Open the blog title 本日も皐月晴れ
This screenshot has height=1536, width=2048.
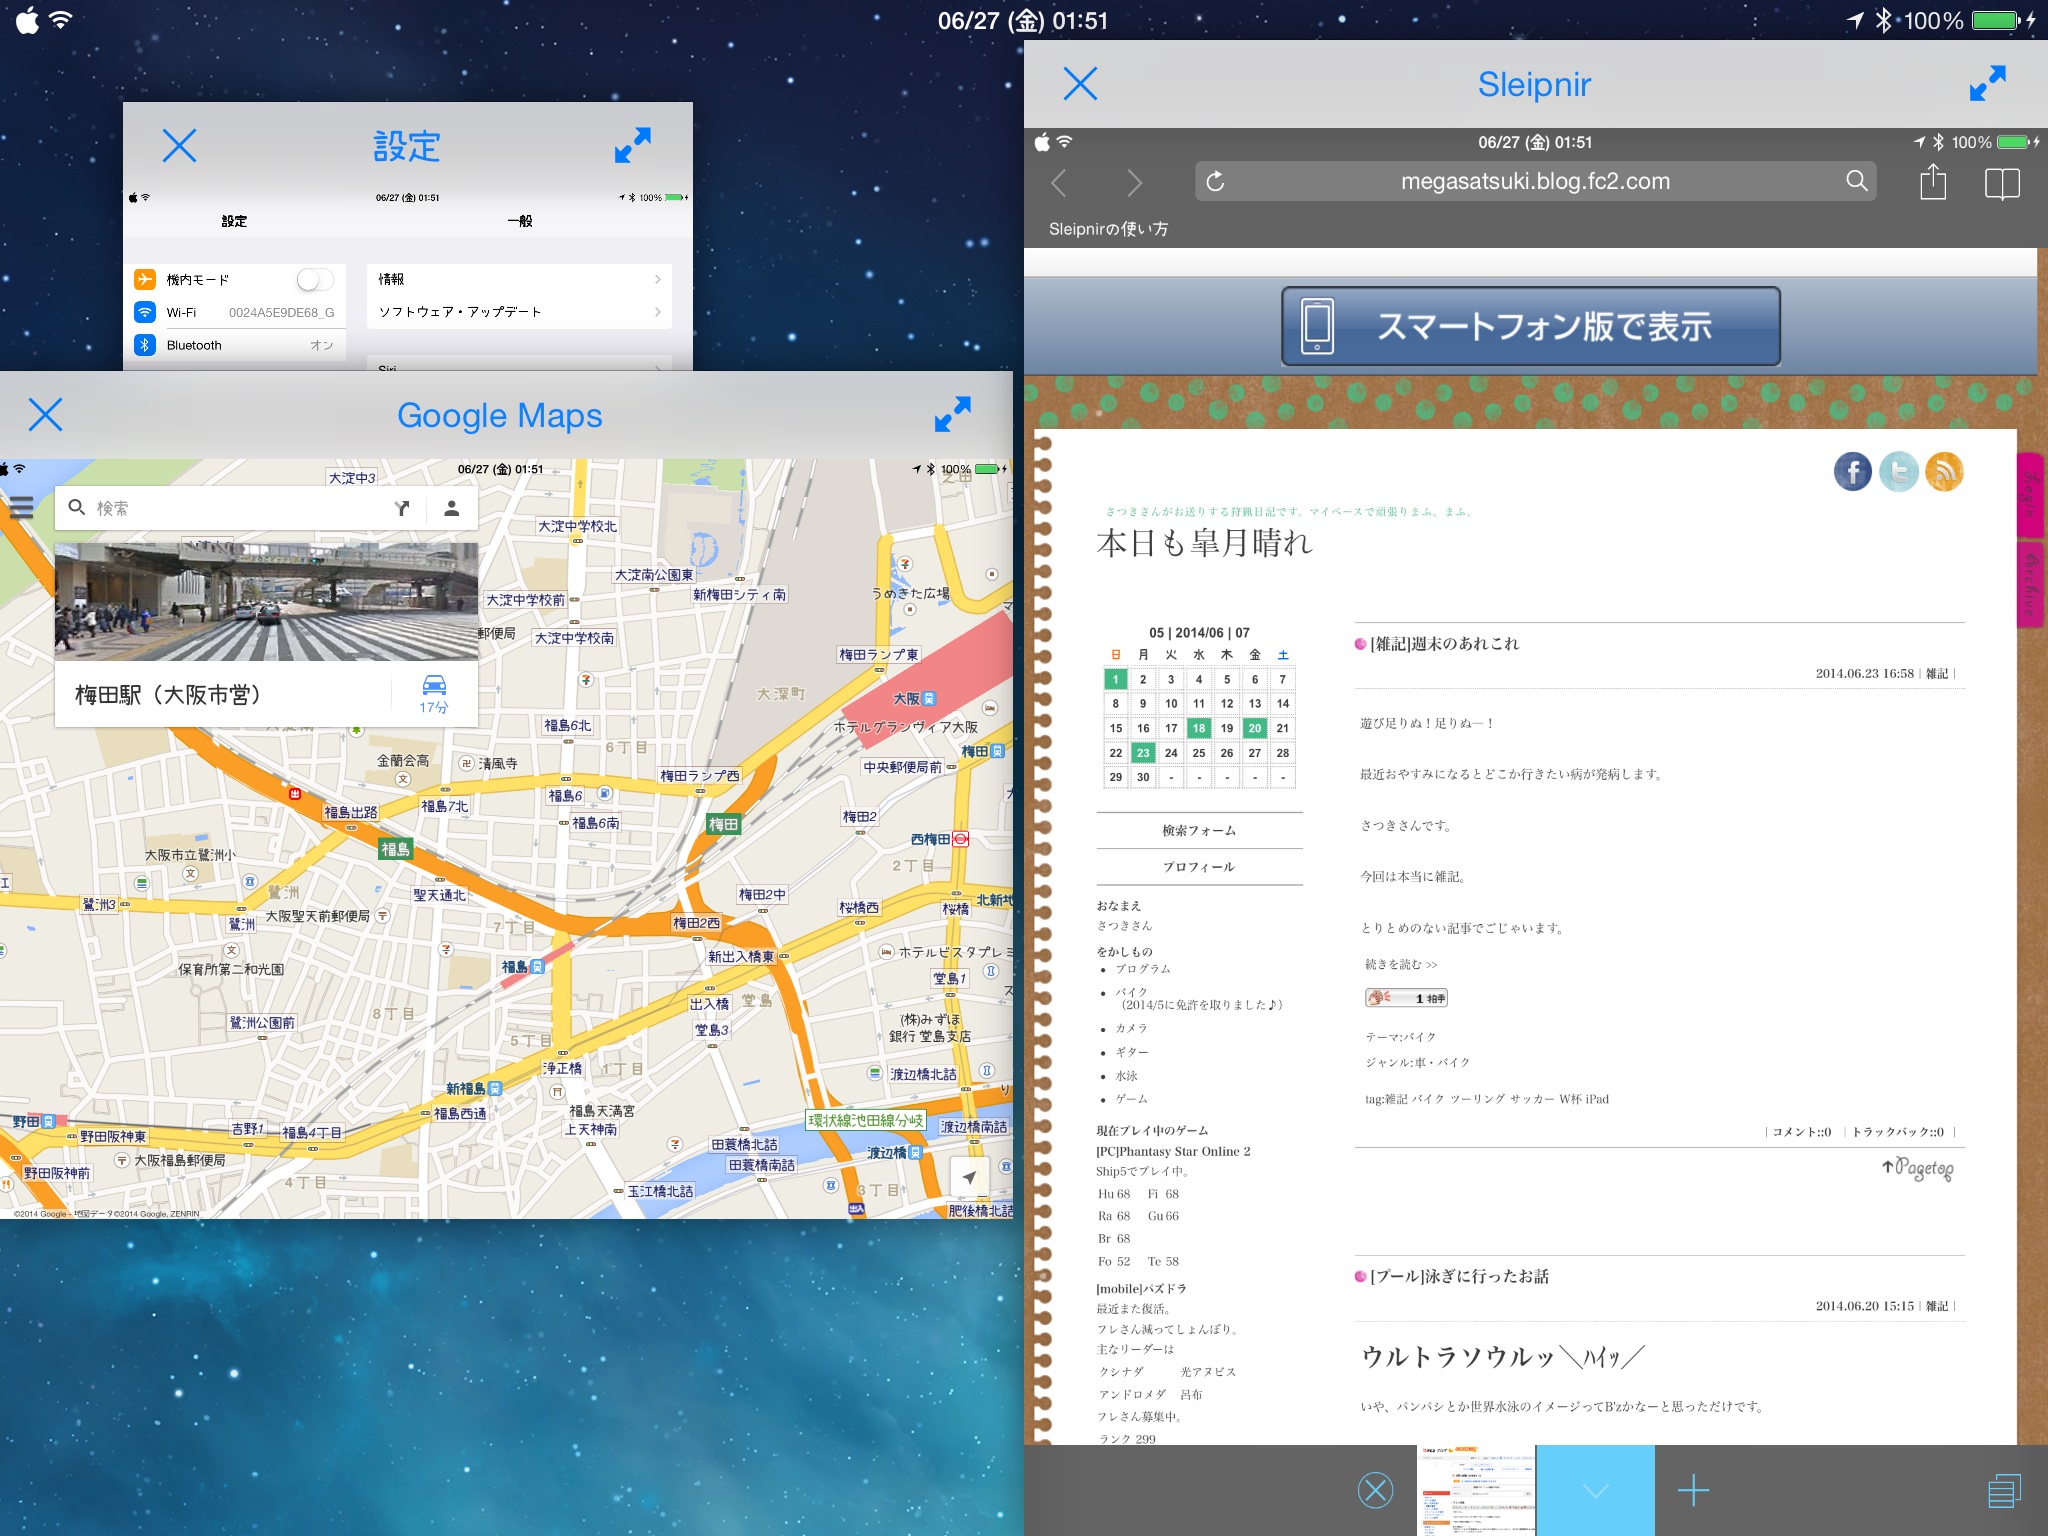1204,543
